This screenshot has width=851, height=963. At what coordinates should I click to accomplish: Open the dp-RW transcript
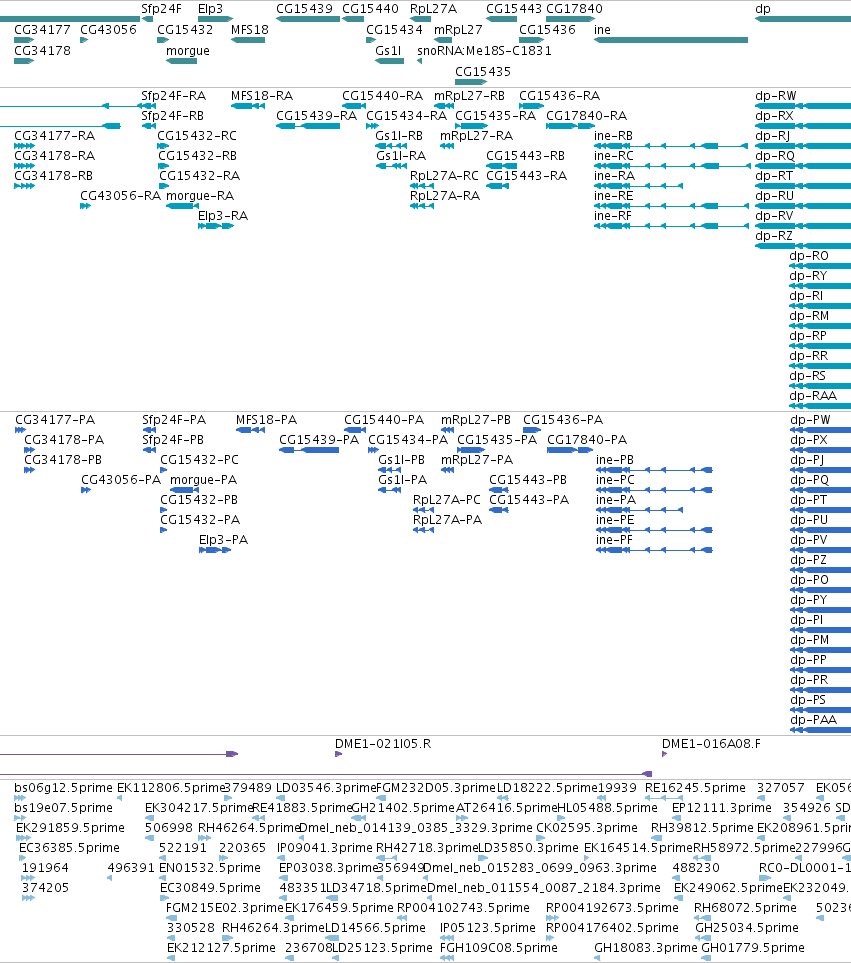tap(803, 106)
